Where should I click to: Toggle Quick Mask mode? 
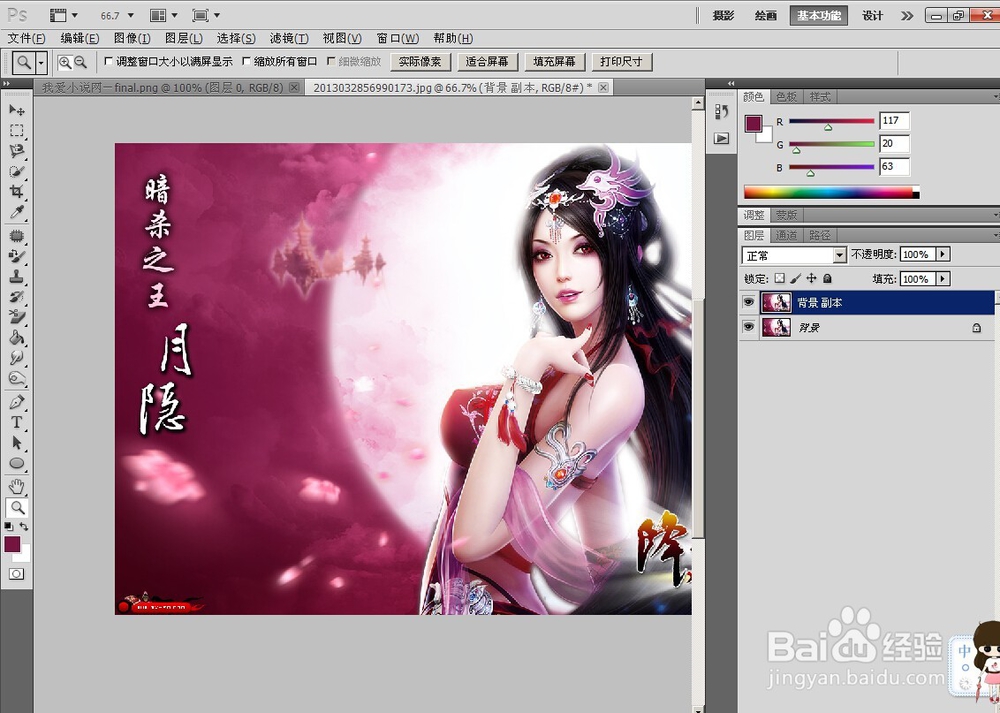tap(17, 574)
